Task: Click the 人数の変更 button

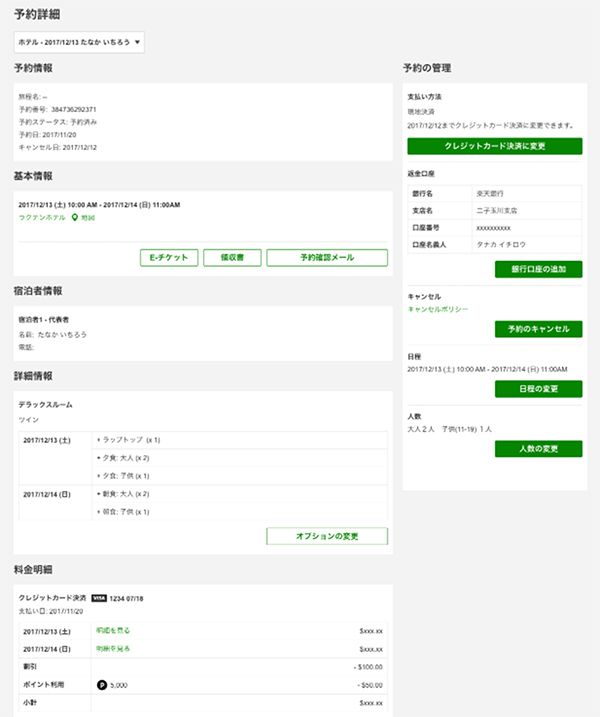Action: coord(538,448)
